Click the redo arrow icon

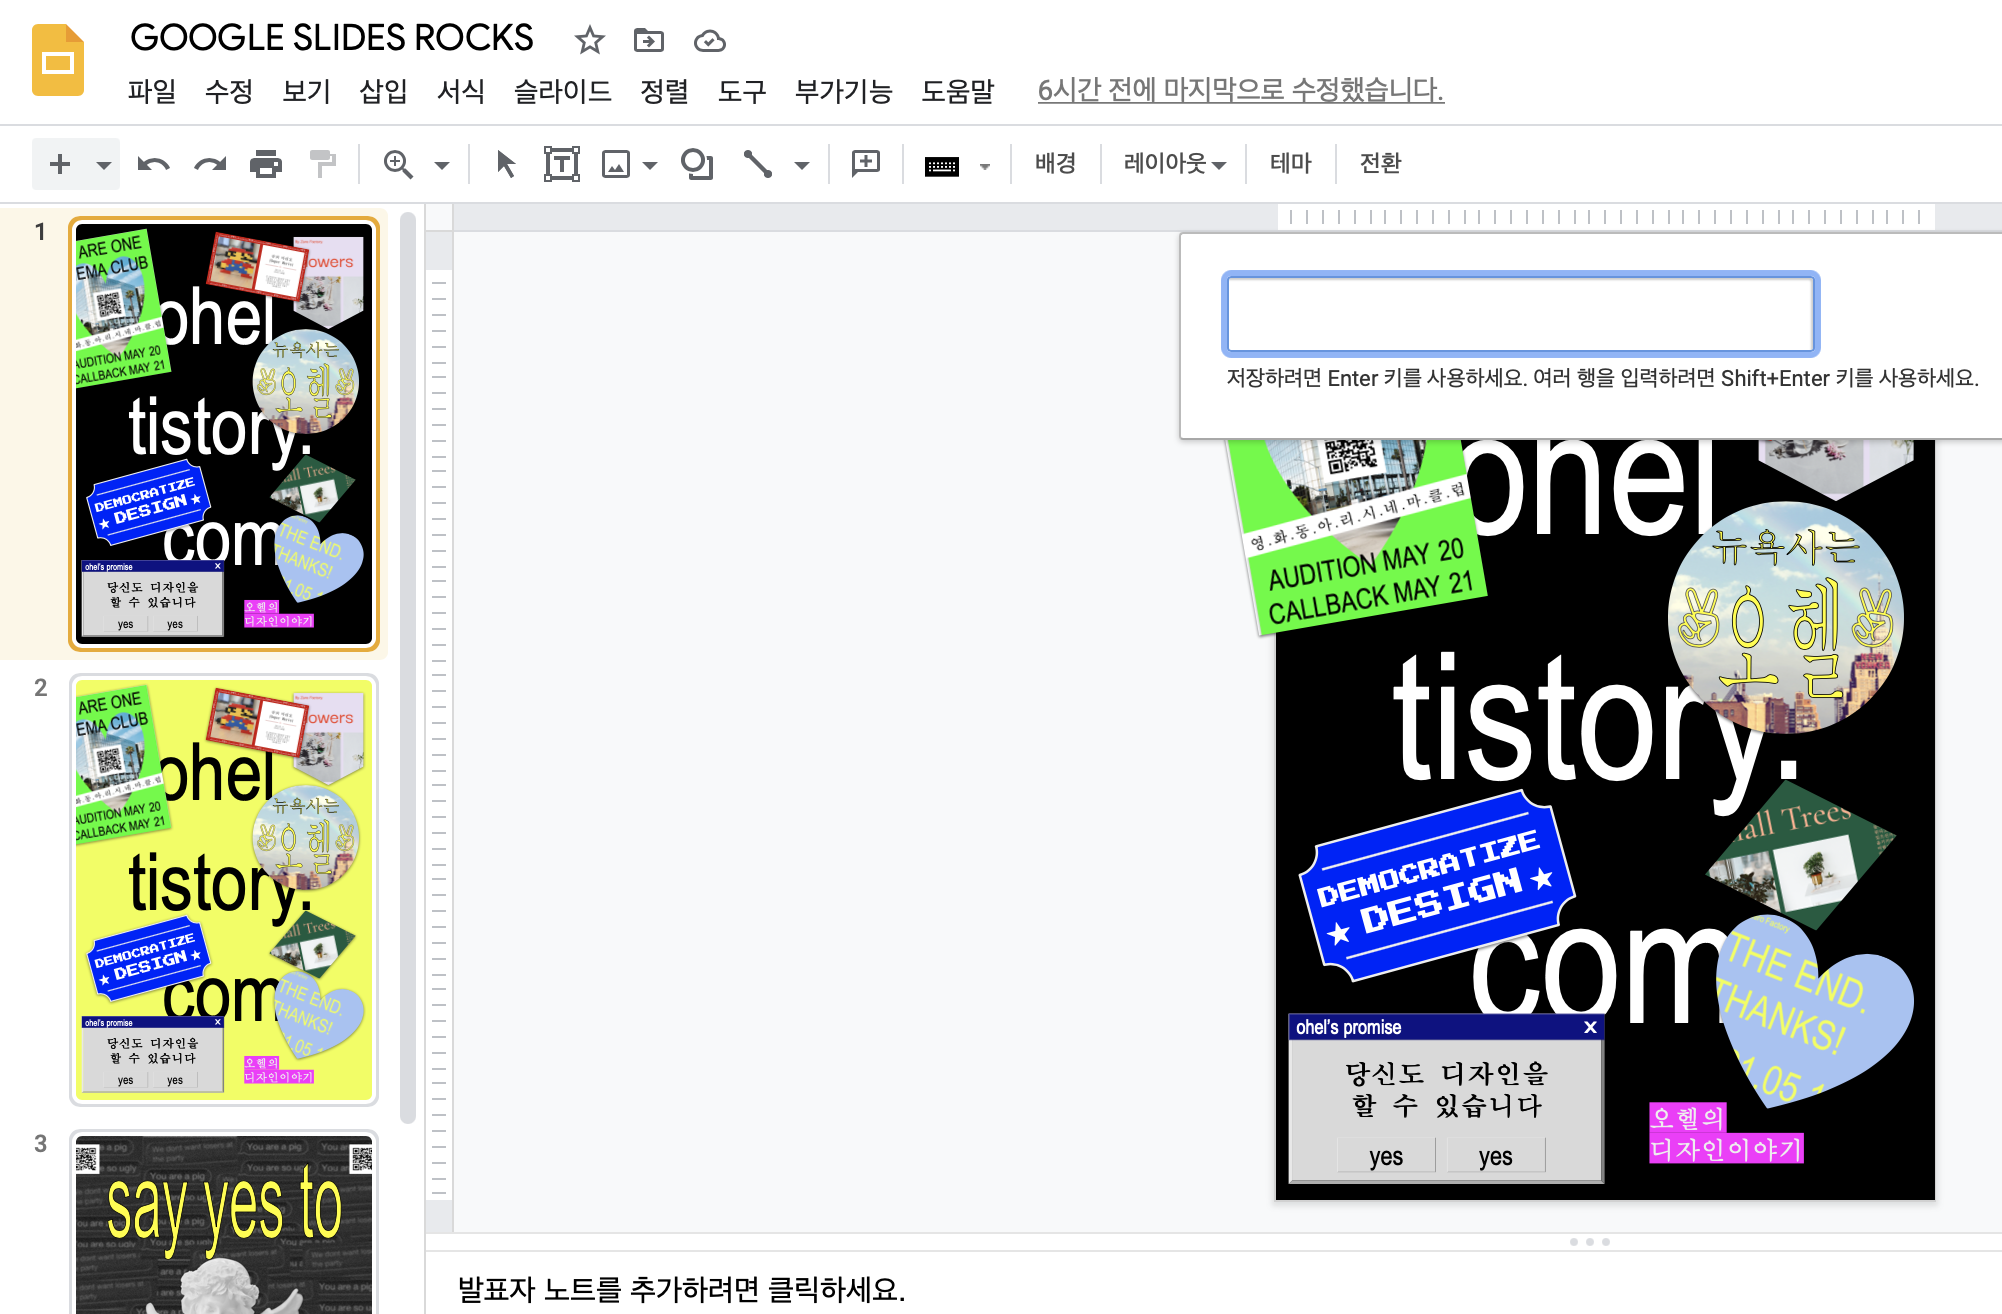pos(210,163)
